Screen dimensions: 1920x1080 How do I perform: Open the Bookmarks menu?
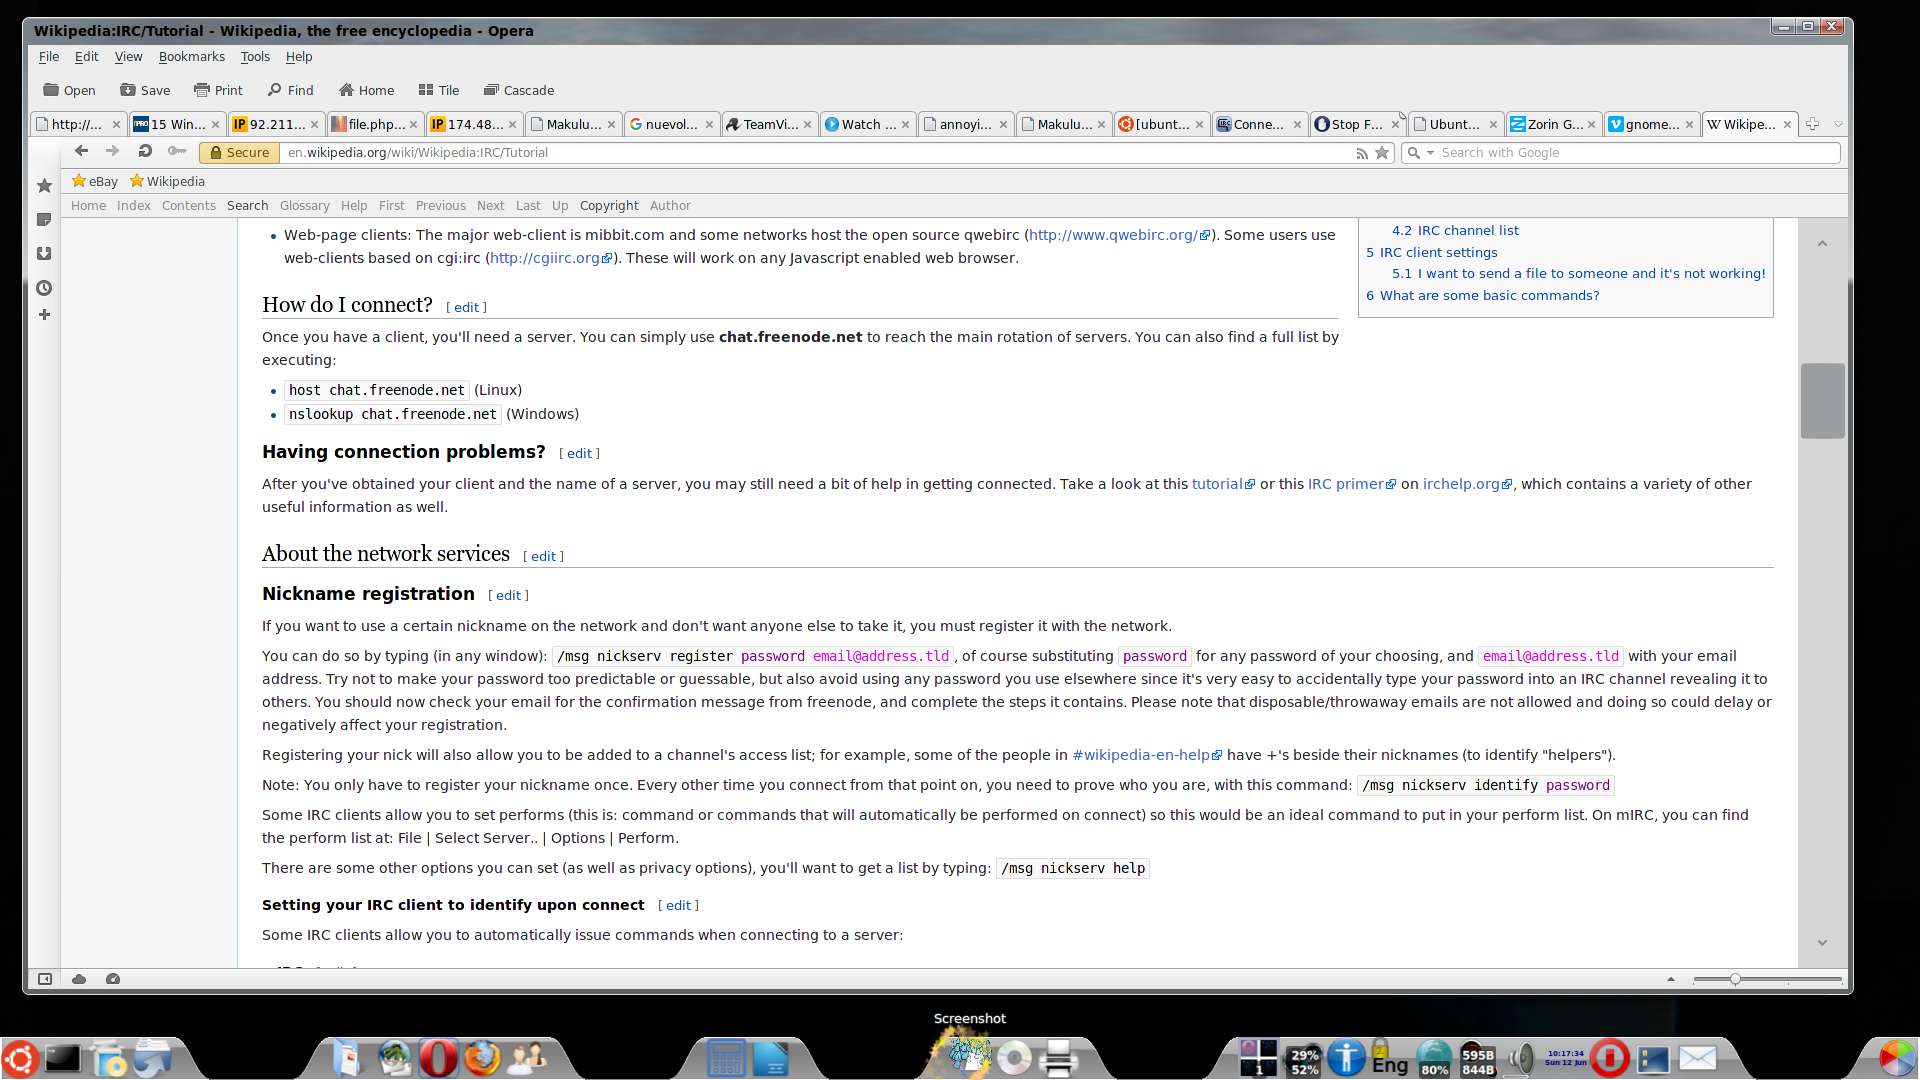pos(191,57)
